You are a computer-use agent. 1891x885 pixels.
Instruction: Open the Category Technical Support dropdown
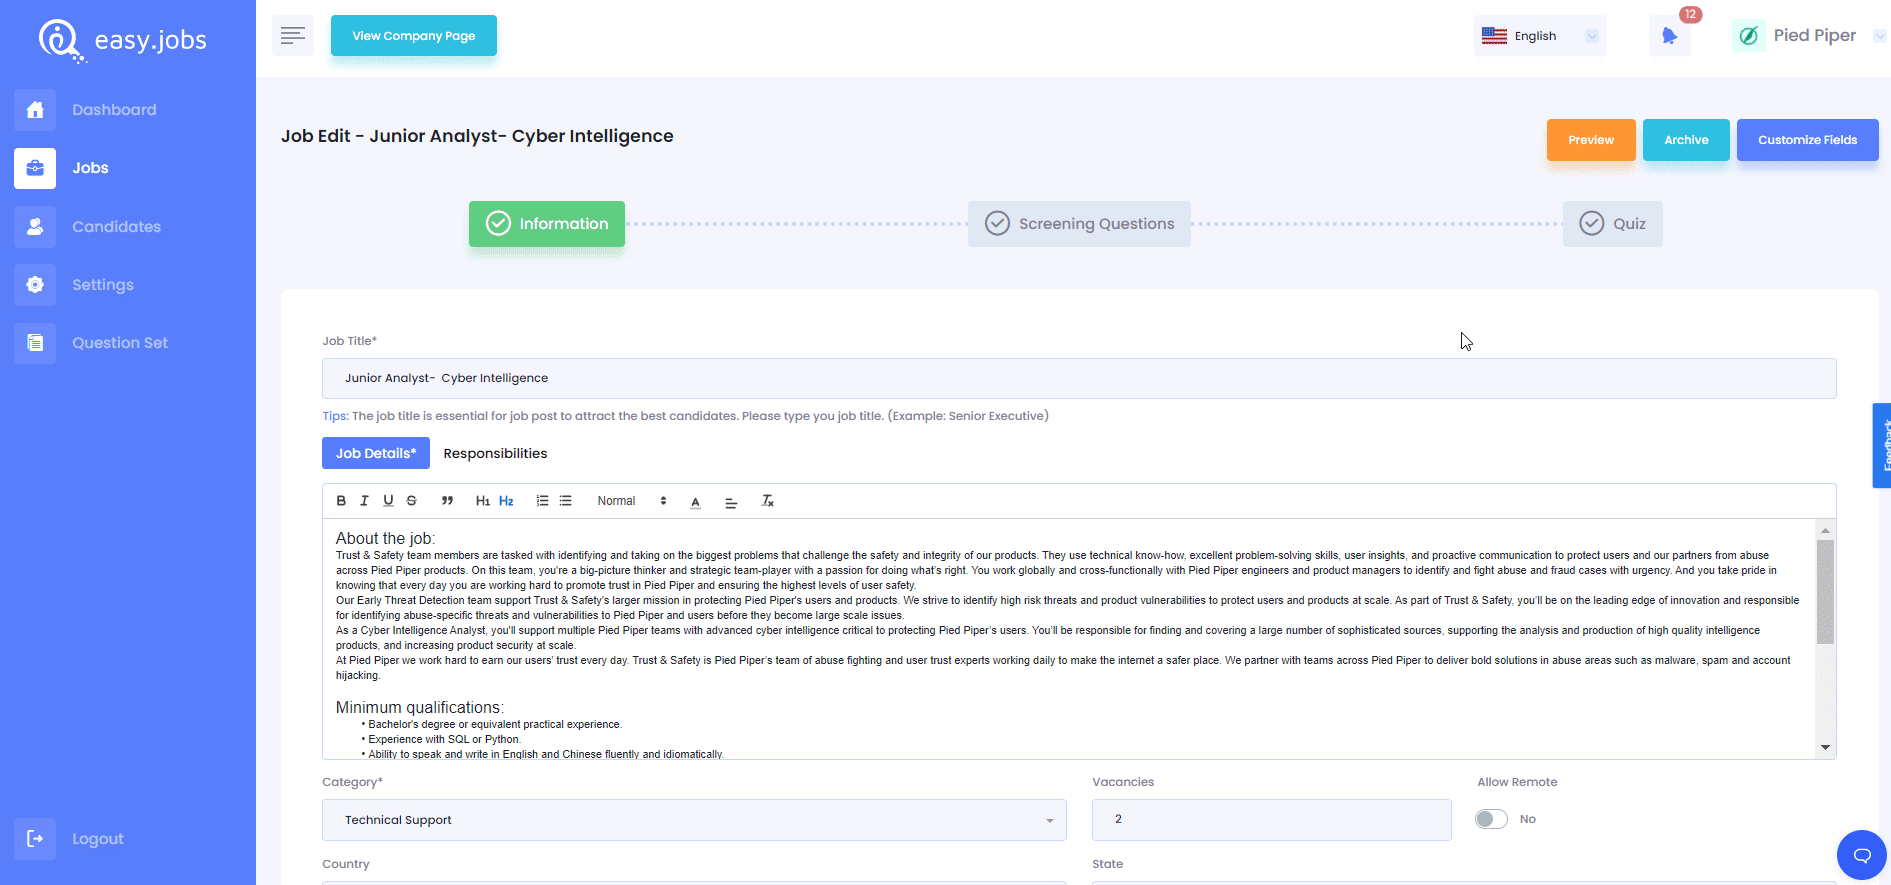pos(694,820)
